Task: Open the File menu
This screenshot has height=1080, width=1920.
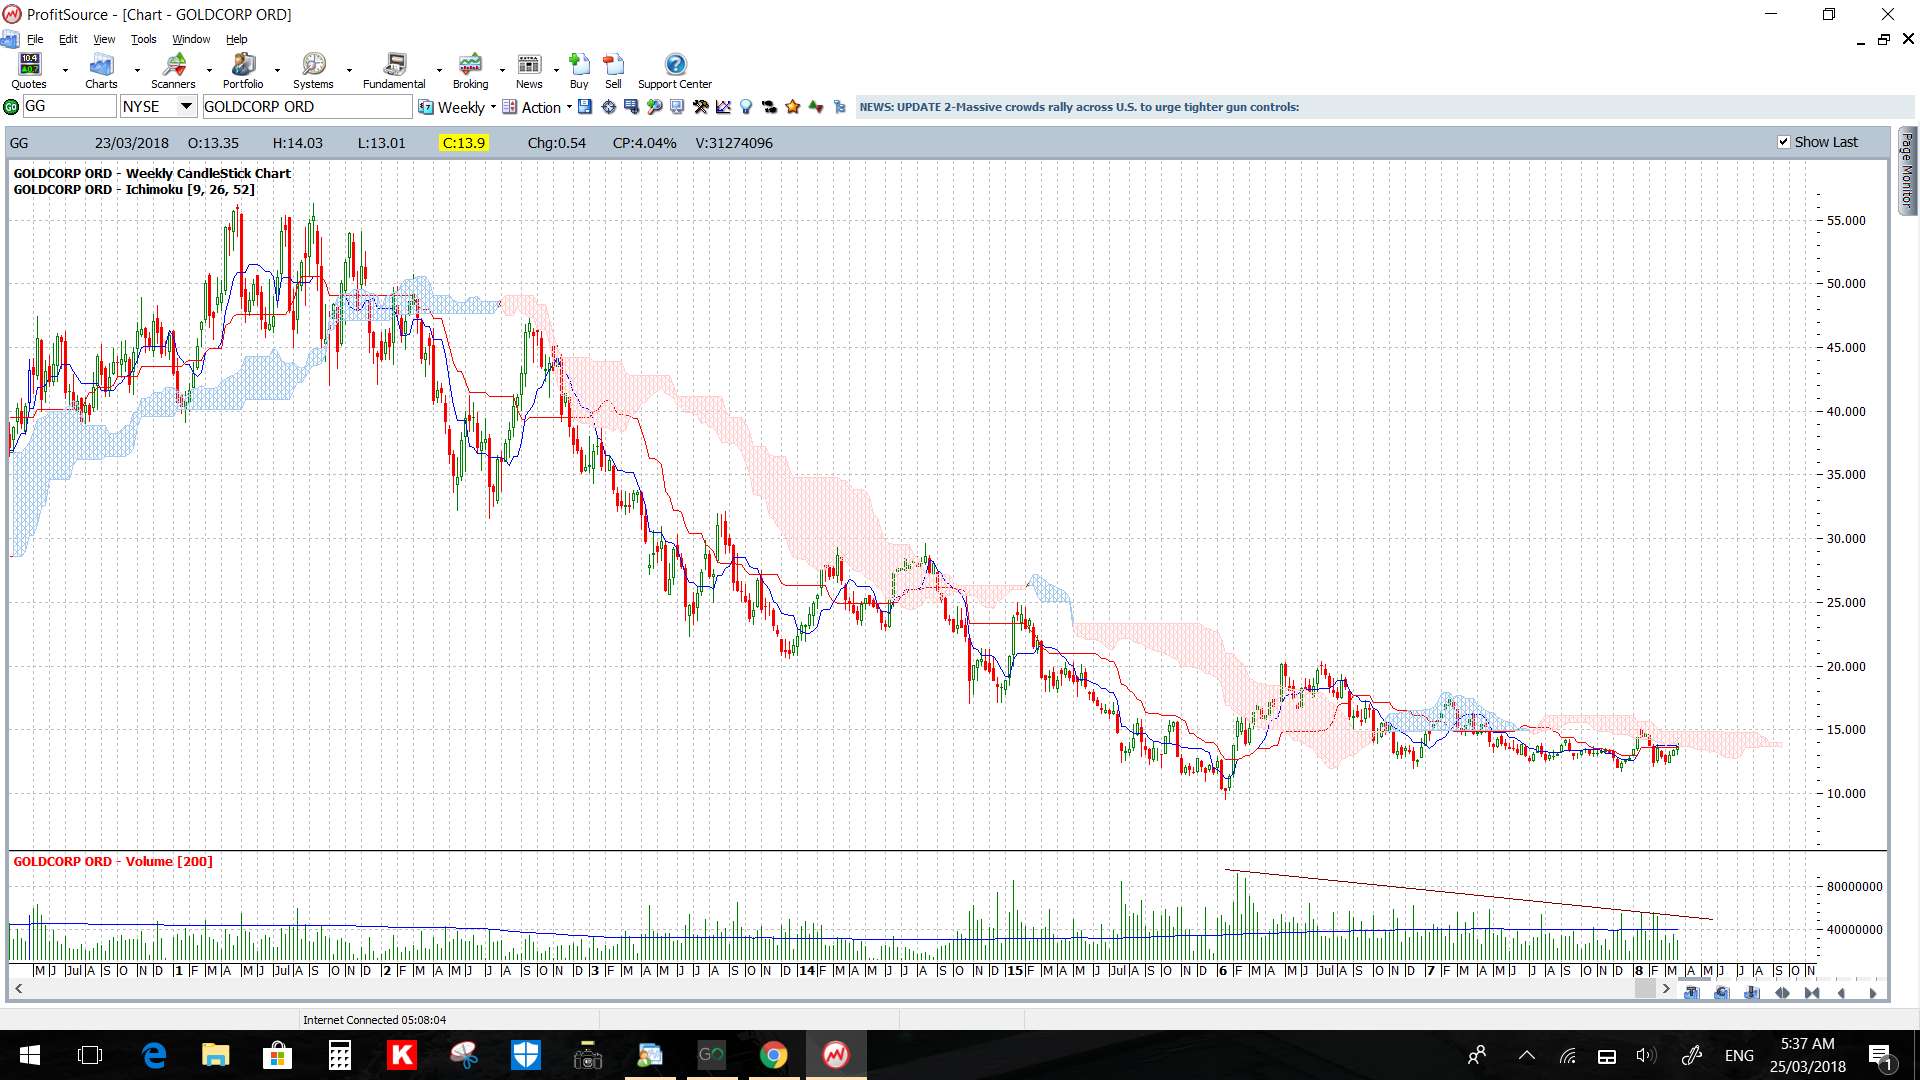Action: pos(35,39)
